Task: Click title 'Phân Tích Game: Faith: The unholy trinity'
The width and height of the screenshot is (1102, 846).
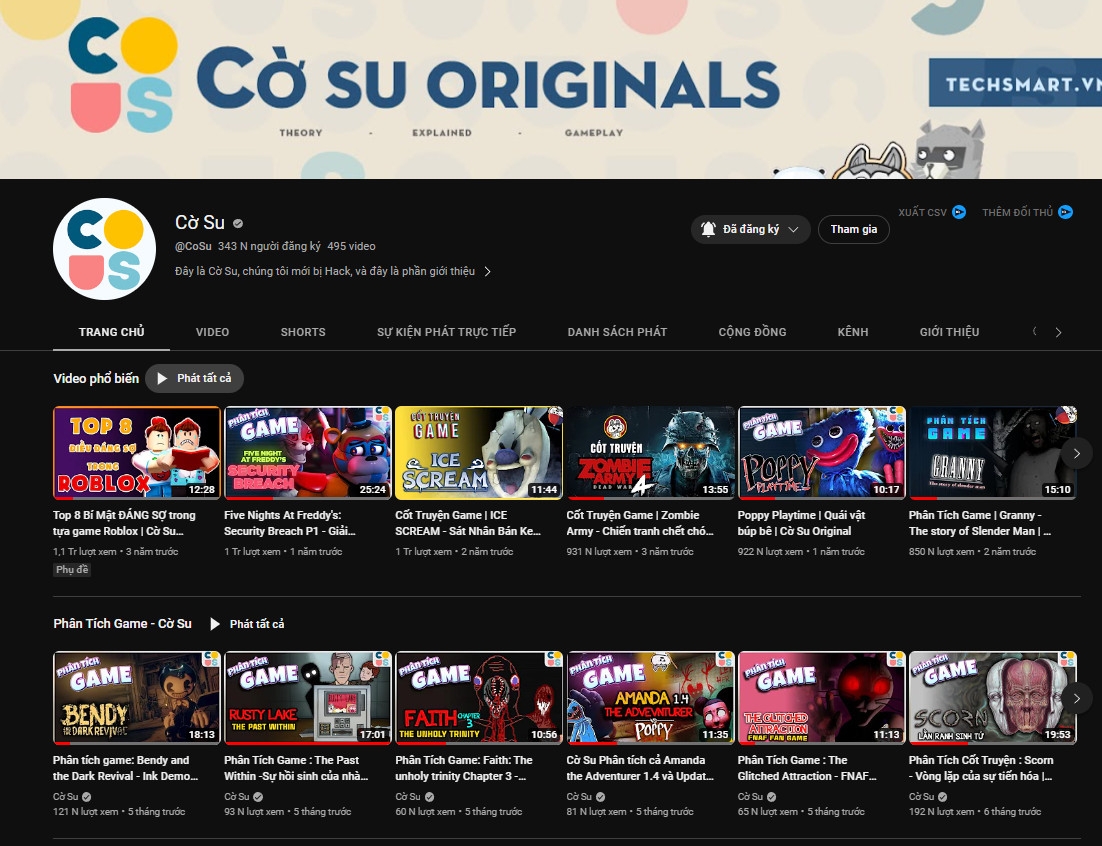Action: click(464, 768)
